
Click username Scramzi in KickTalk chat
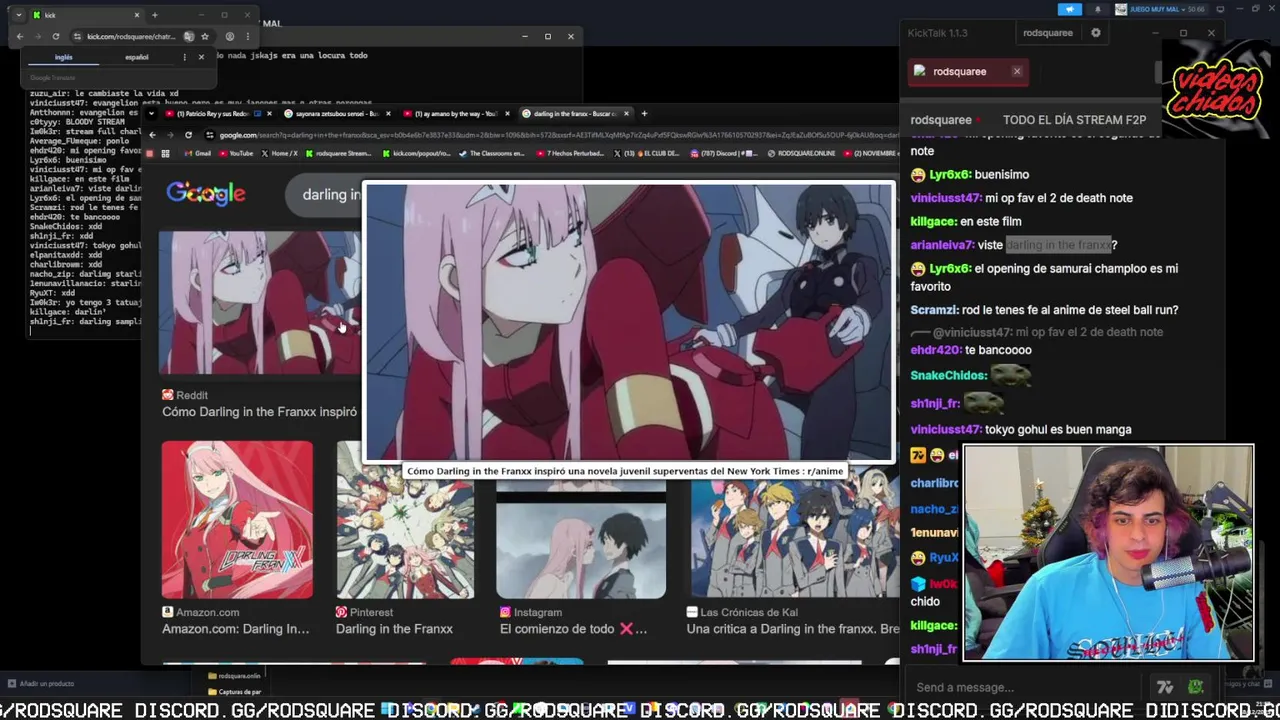(x=935, y=310)
